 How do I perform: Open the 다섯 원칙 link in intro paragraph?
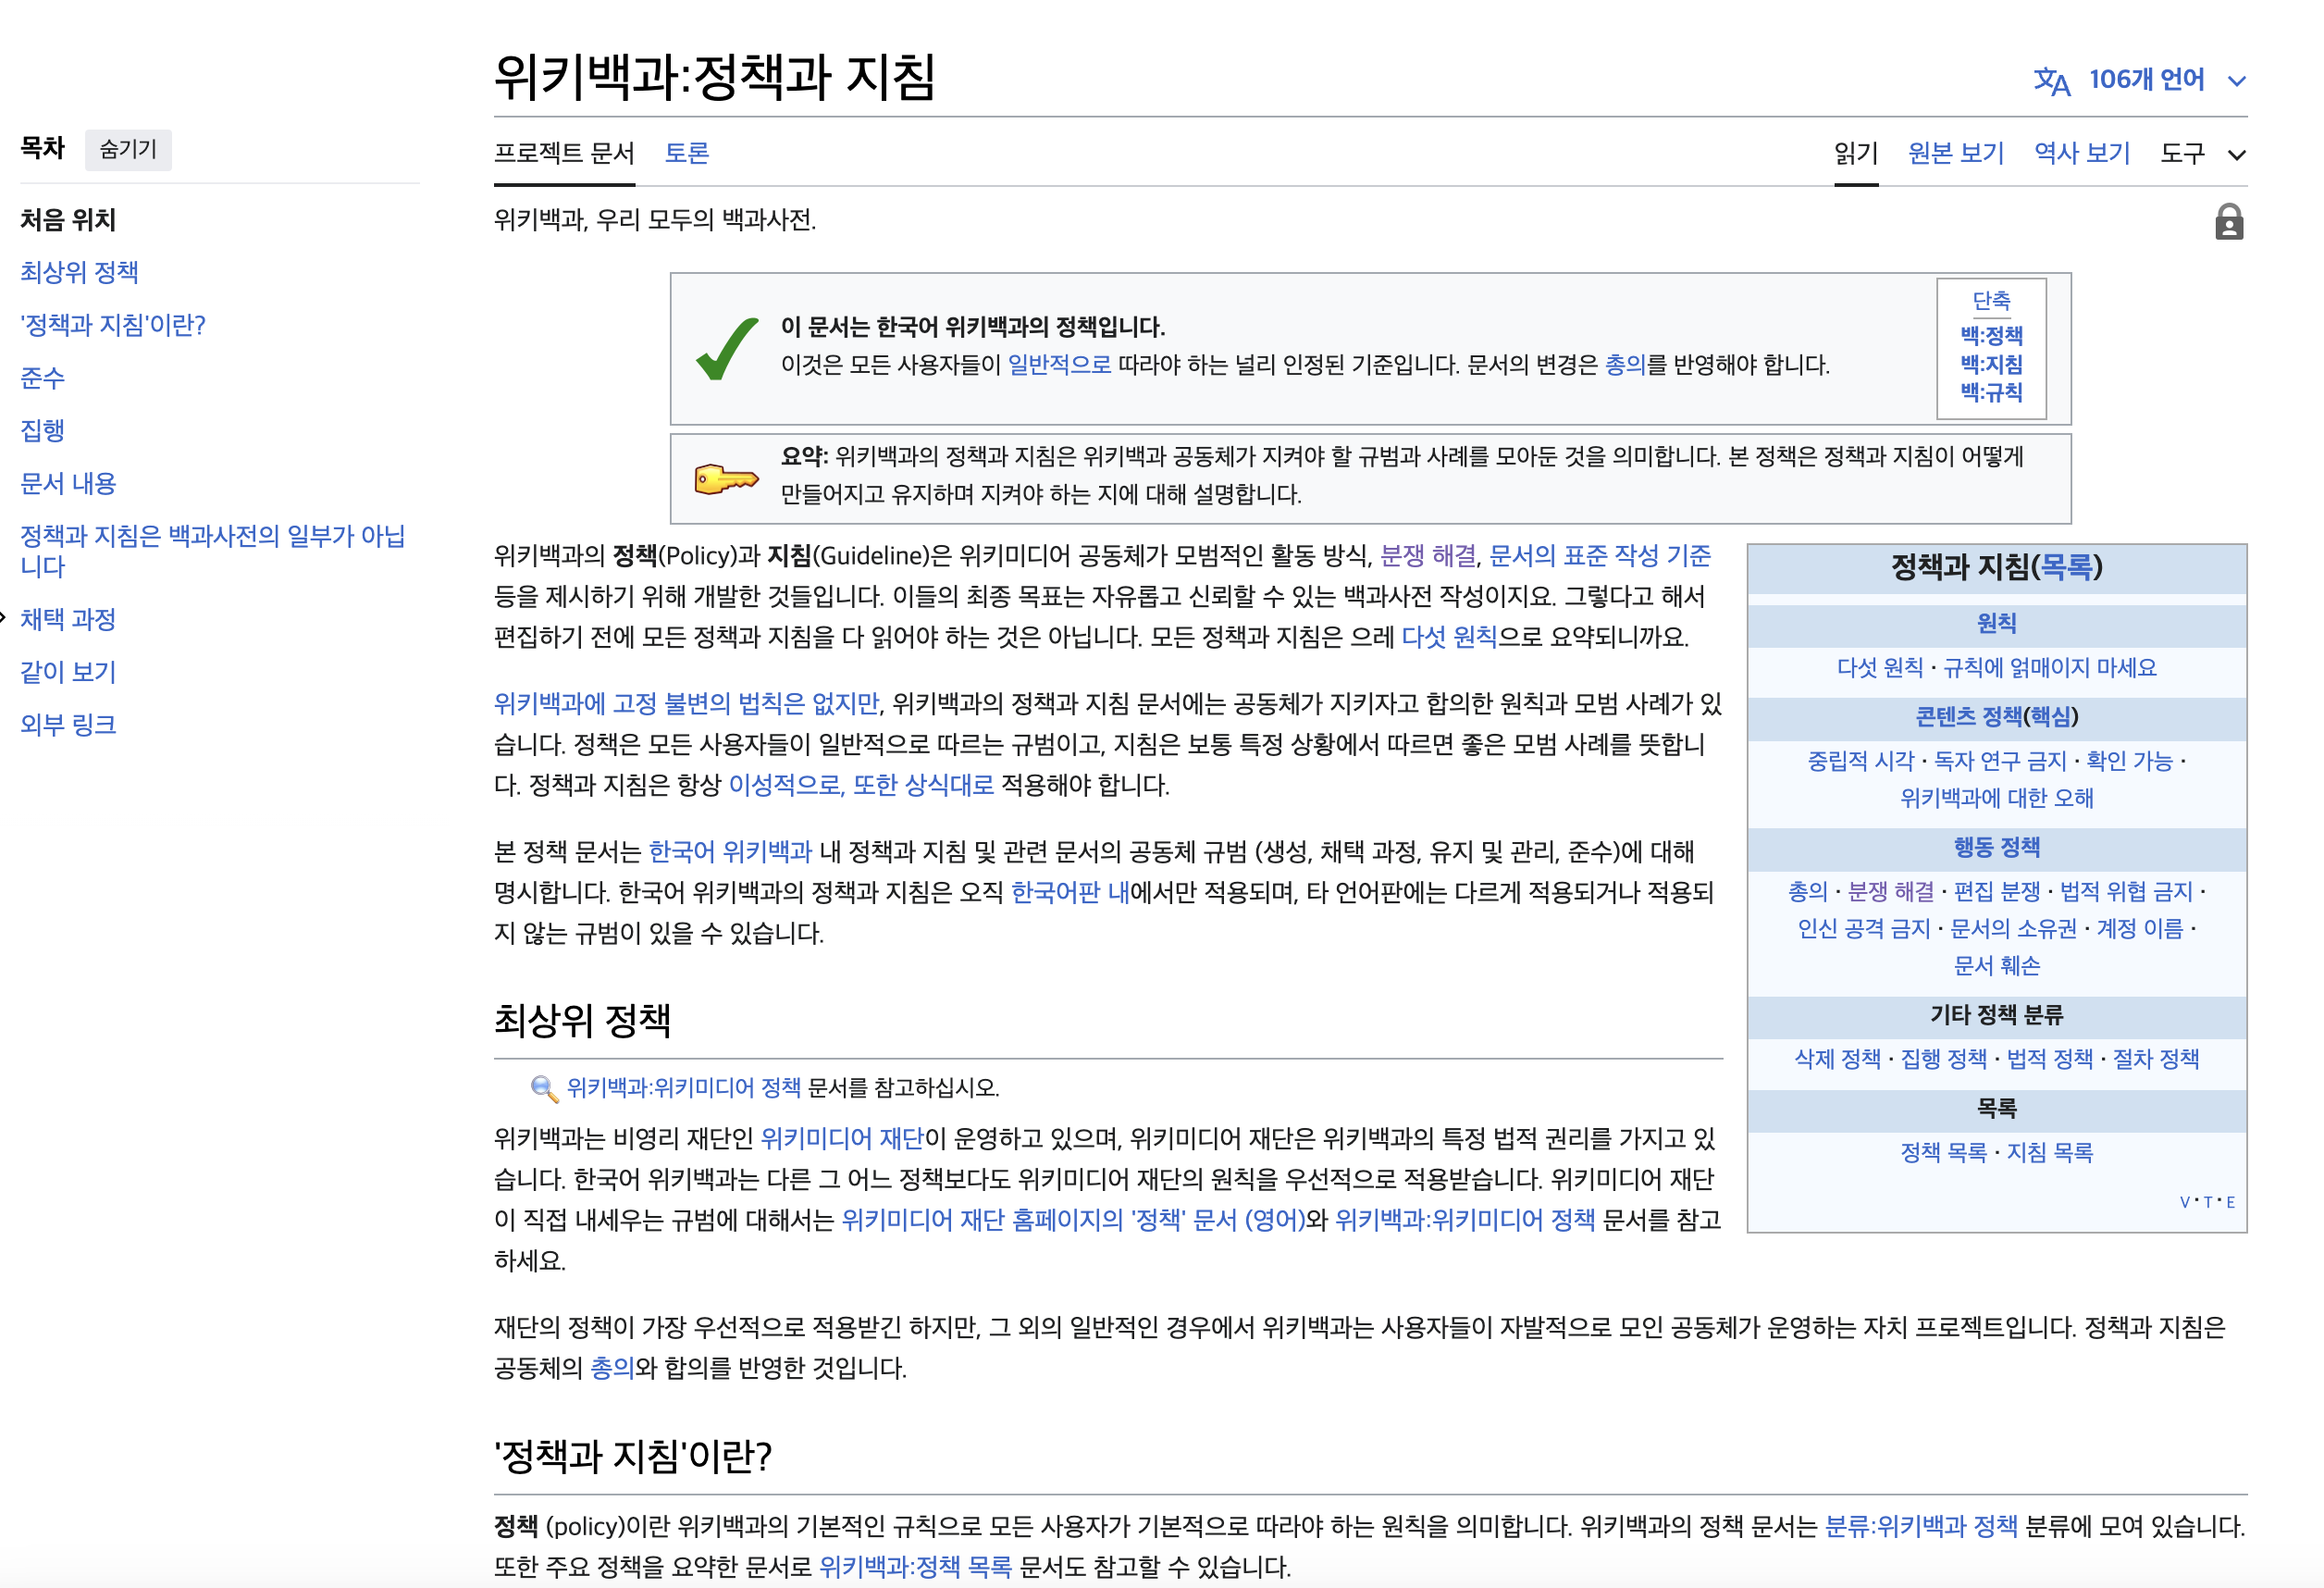[1449, 637]
